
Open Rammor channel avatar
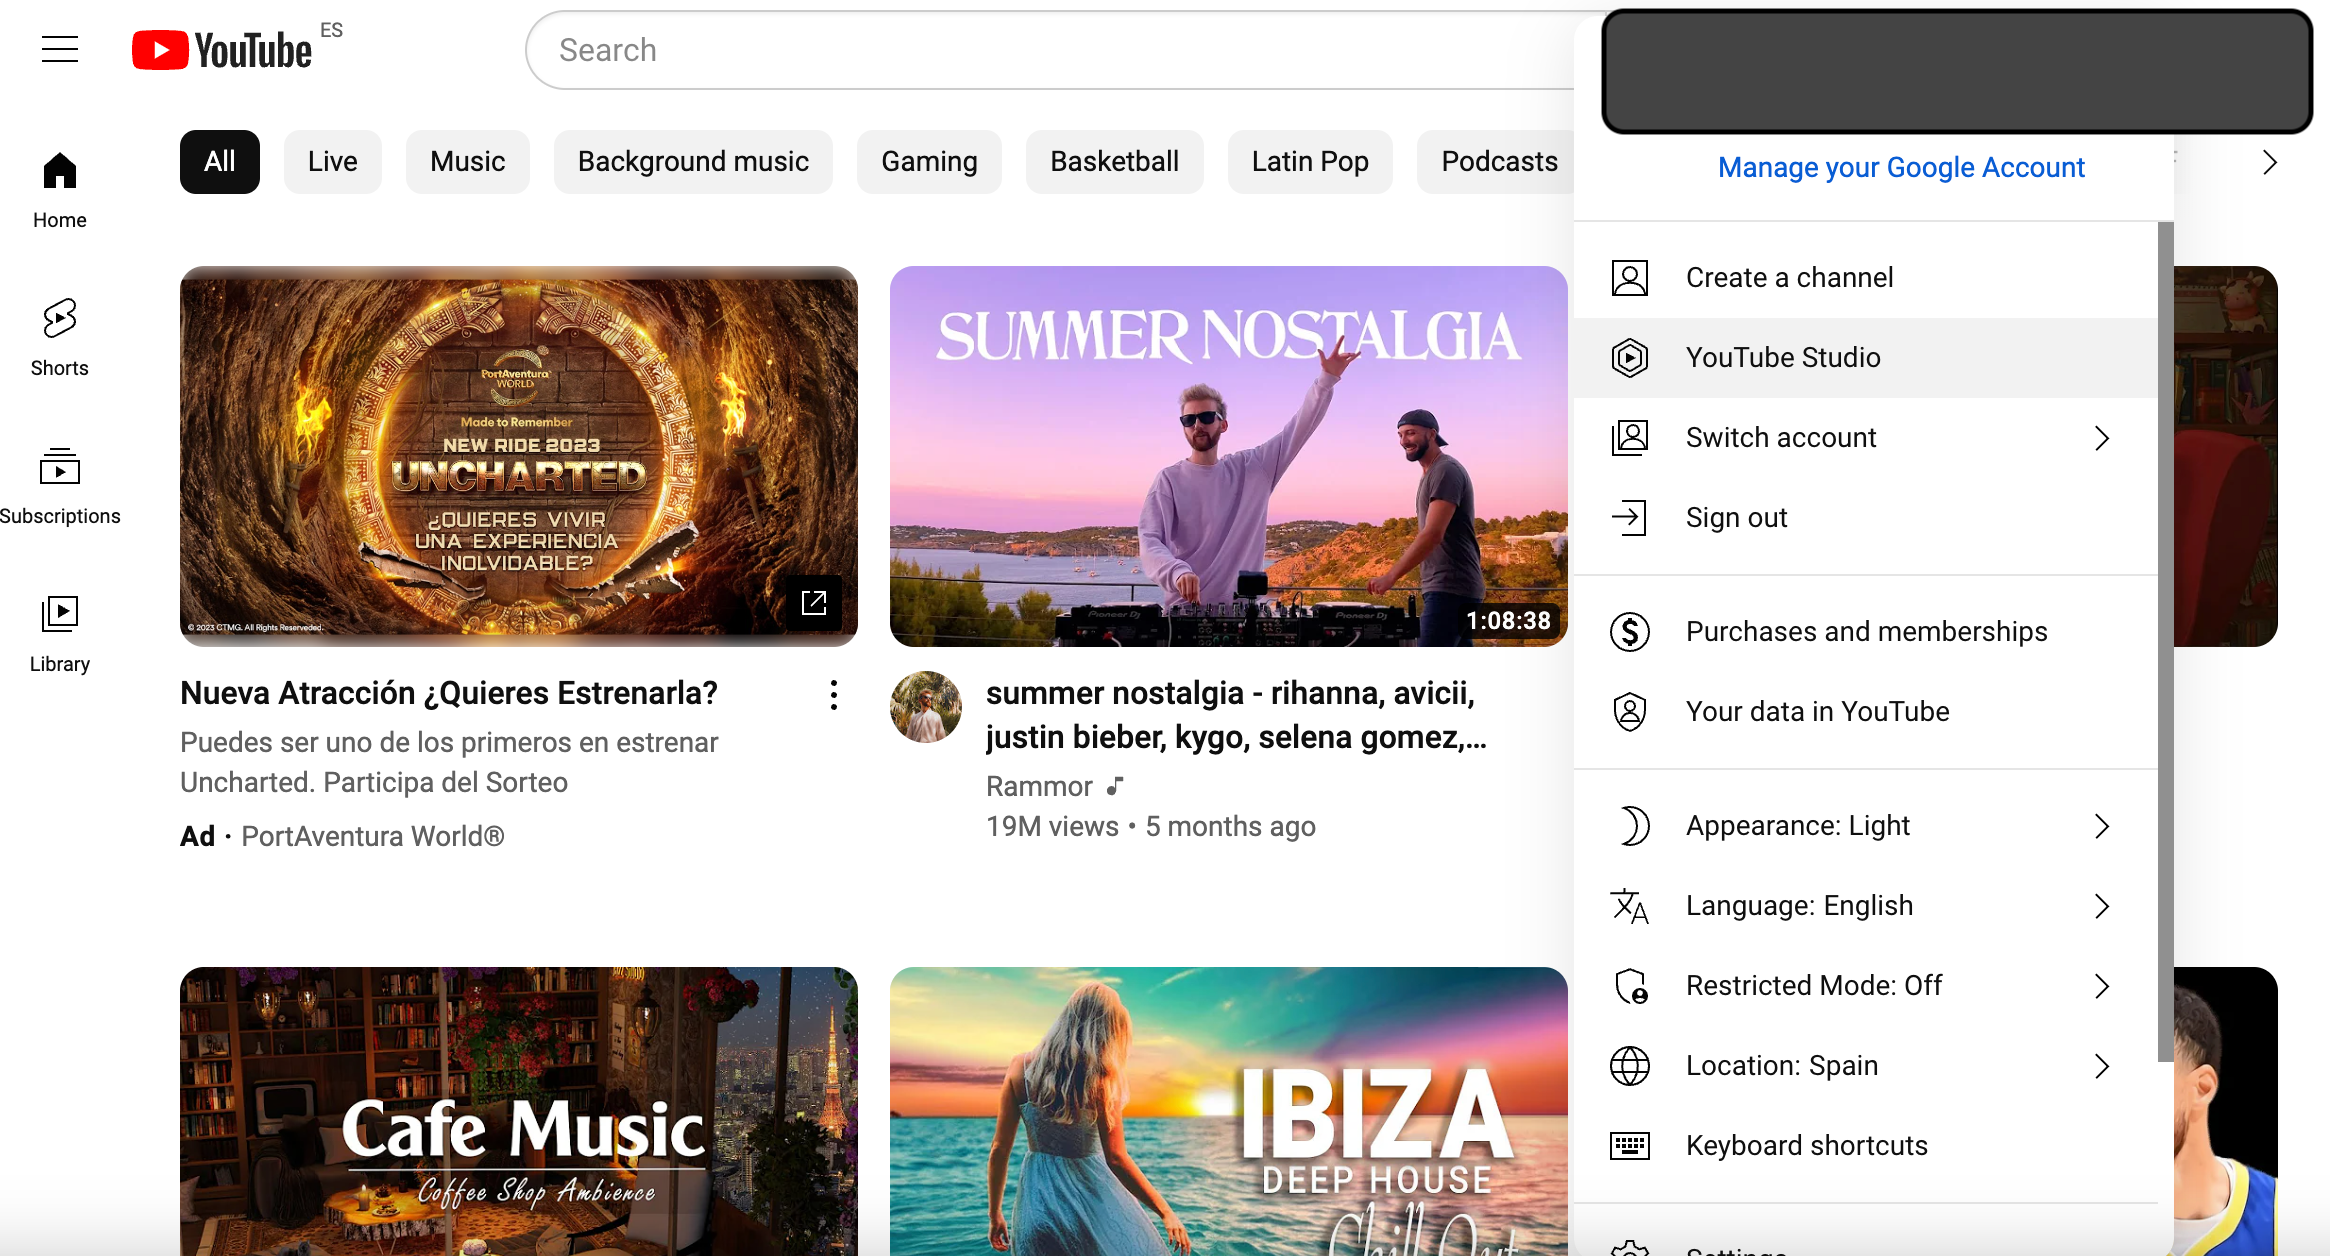(x=926, y=707)
